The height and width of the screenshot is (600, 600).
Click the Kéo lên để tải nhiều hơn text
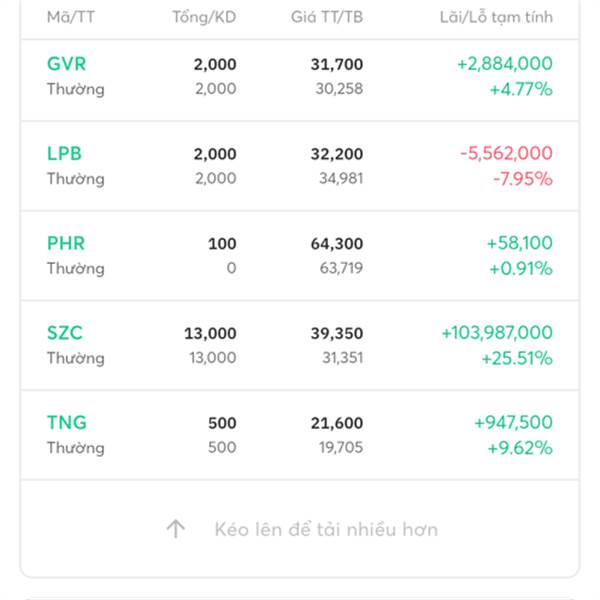326,530
